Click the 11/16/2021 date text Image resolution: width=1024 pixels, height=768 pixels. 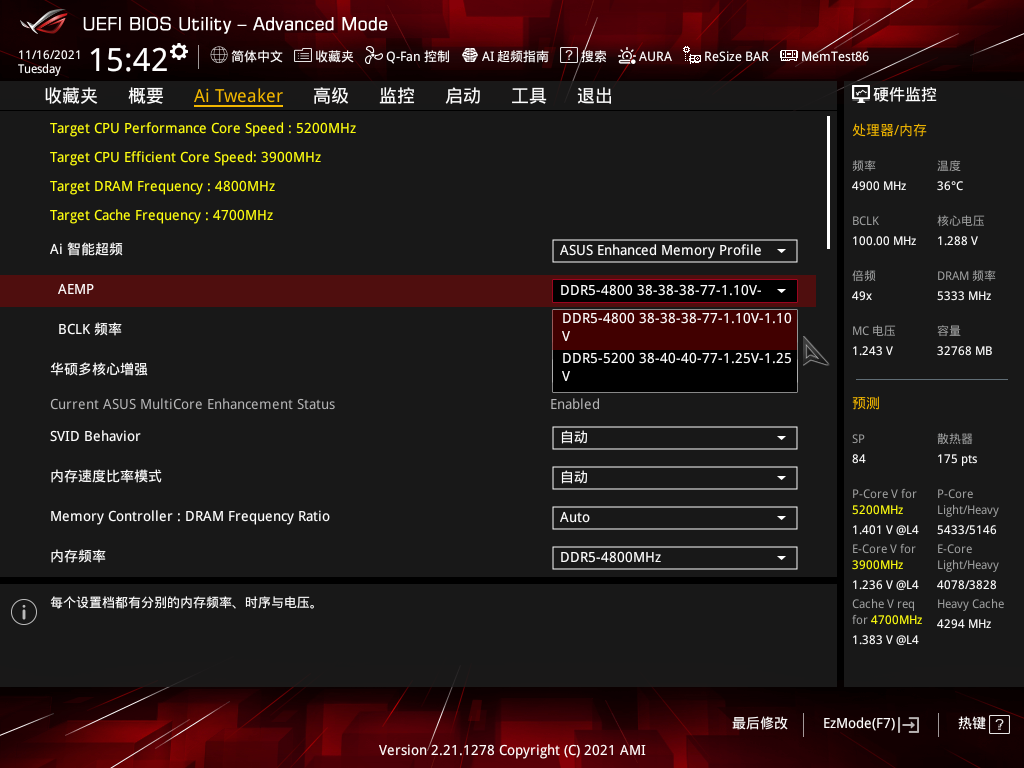pyautogui.click(x=50, y=55)
